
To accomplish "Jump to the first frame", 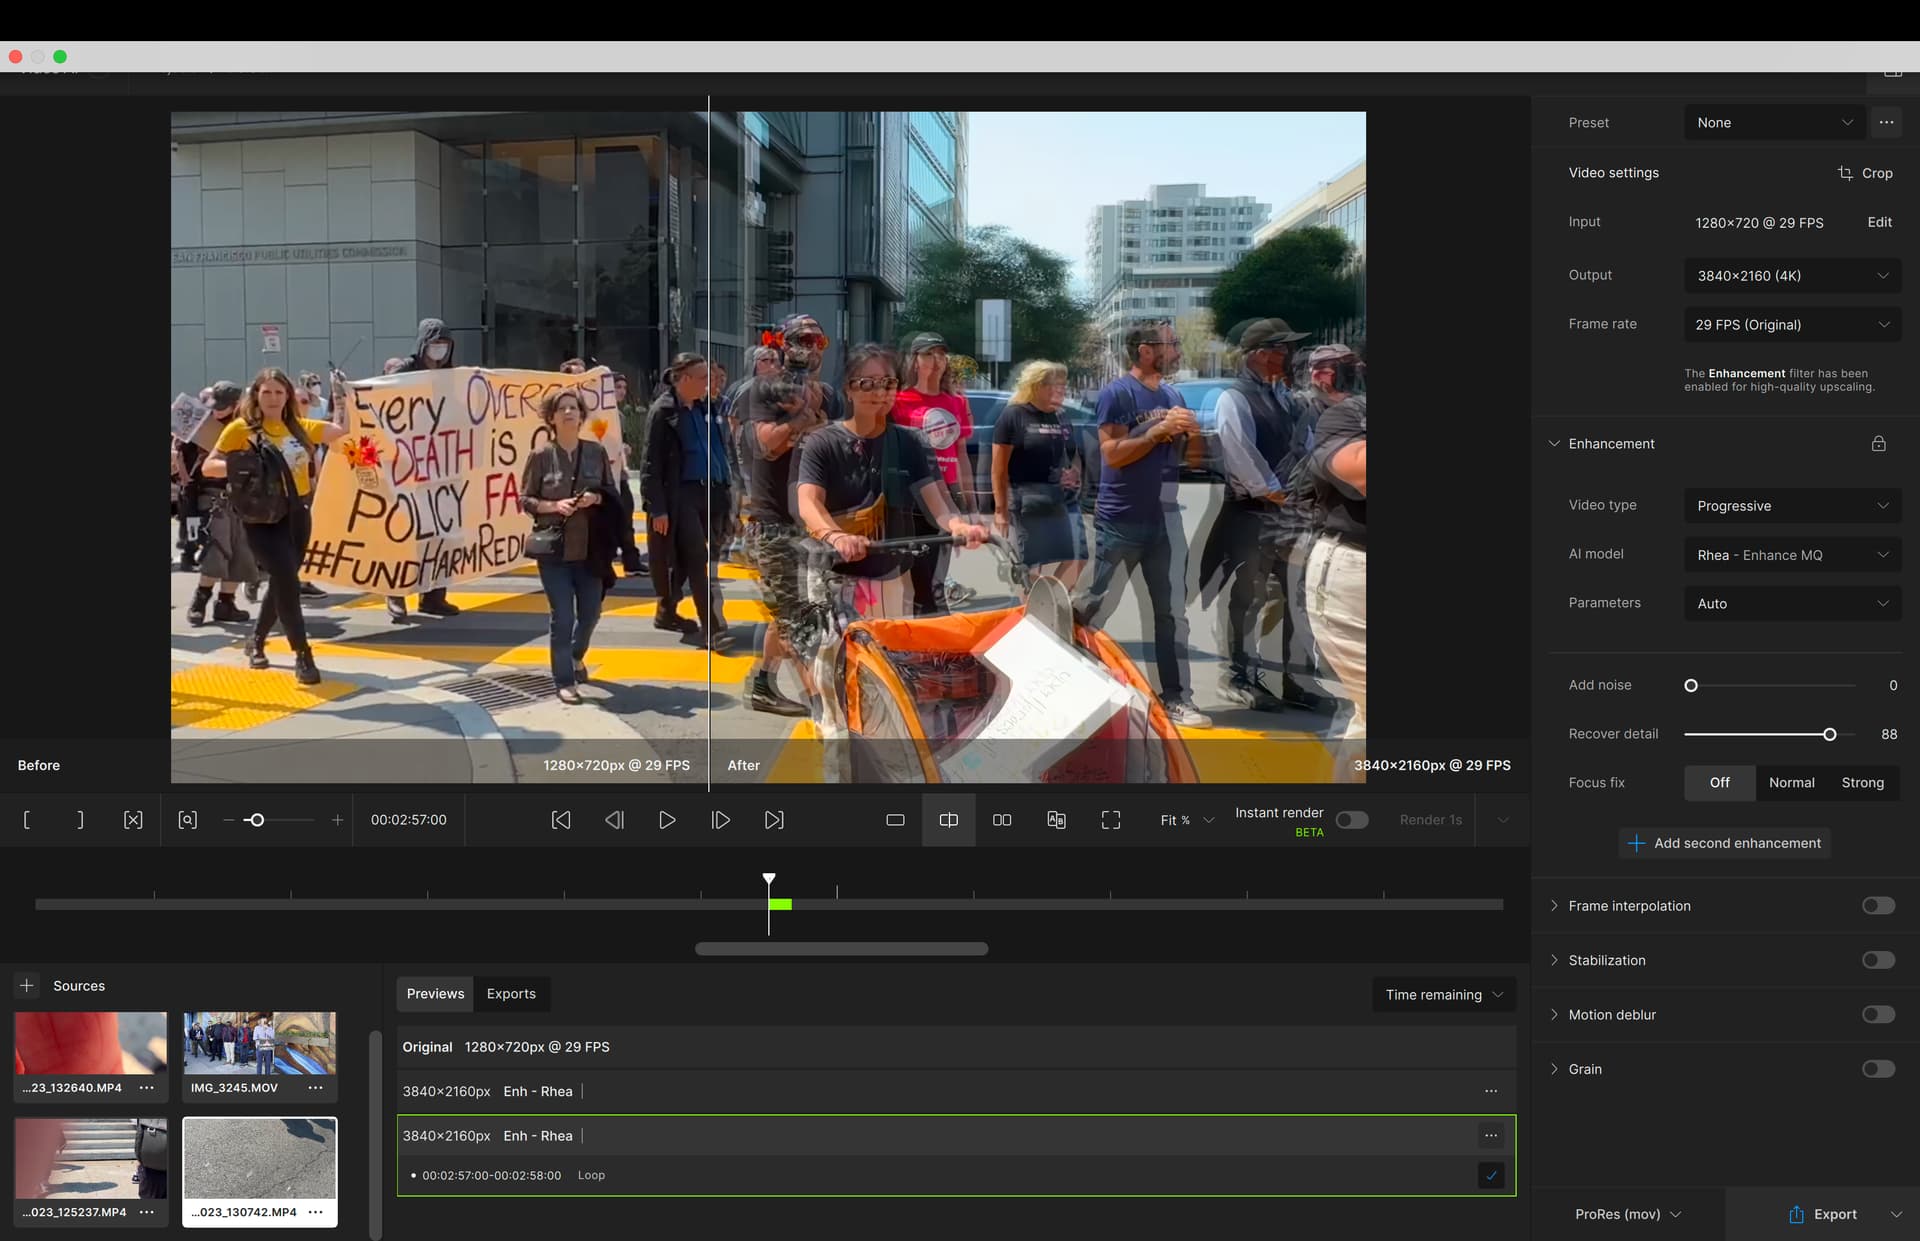I will click(x=561, y=820).
